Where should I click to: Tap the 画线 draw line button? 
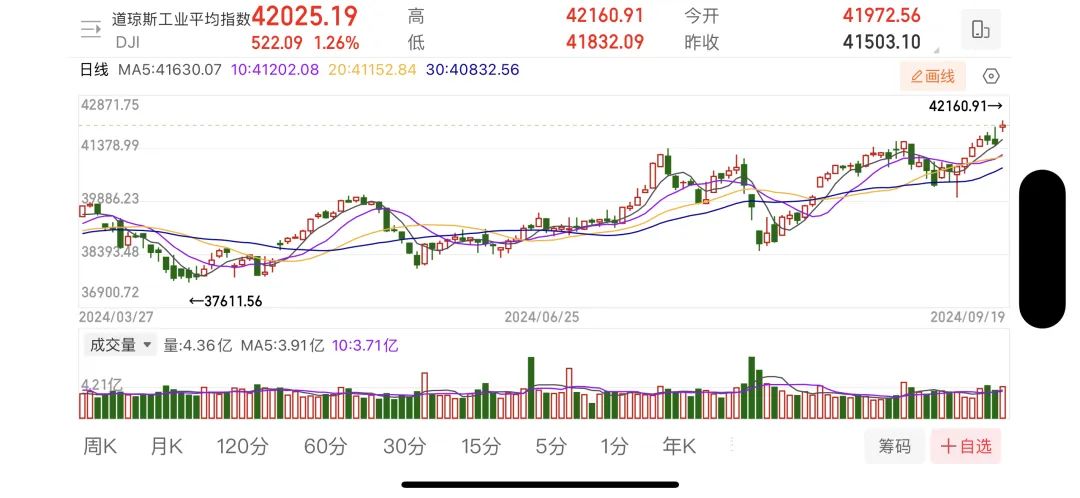933,76
